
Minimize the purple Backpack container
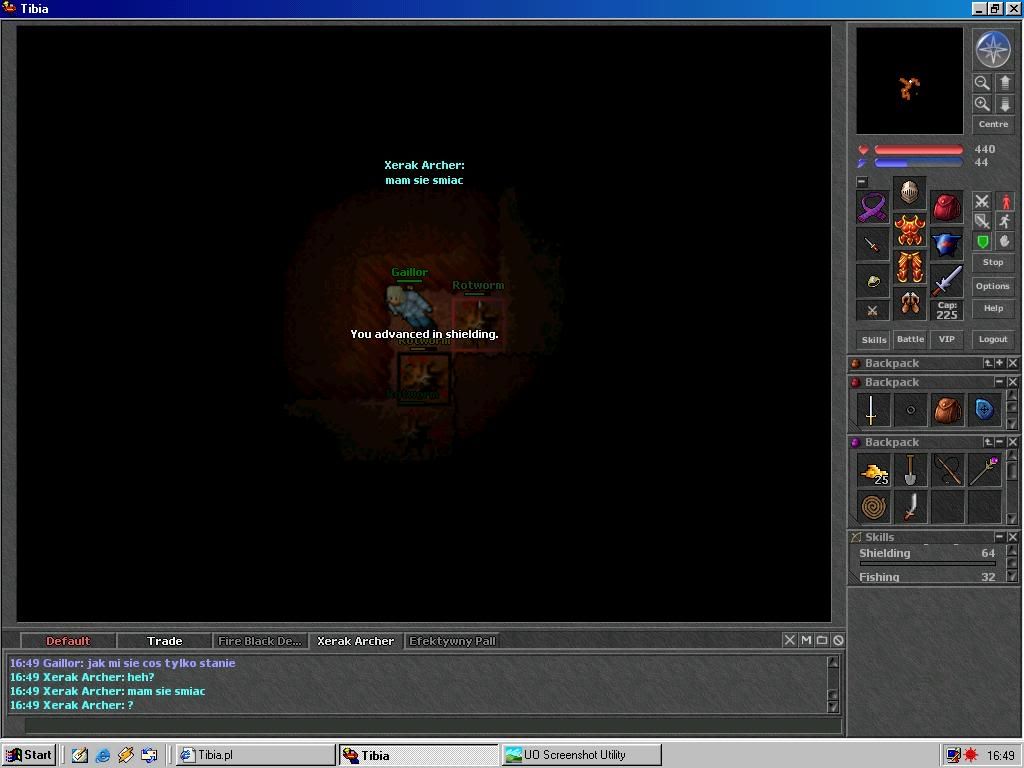click(1000, 442)
